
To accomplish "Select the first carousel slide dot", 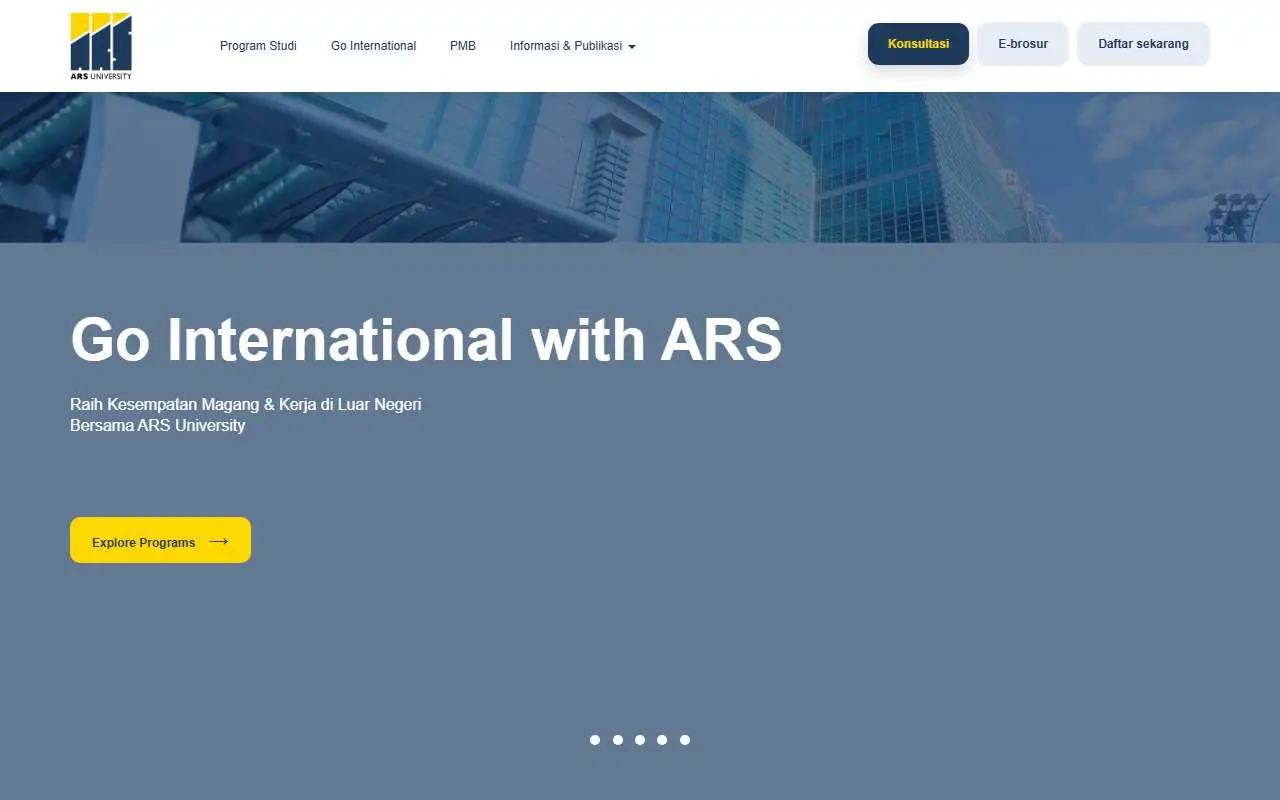I will 595,740.
